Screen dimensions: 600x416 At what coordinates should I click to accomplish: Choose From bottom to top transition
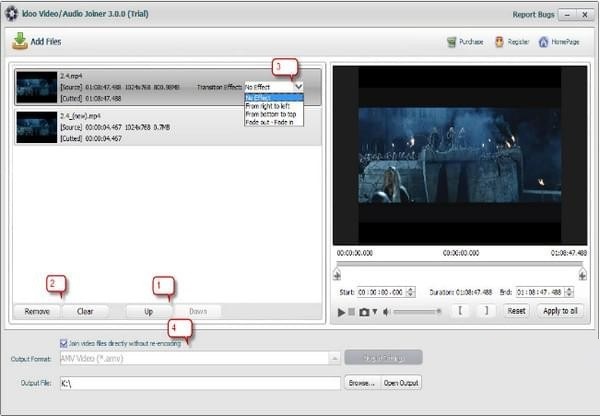coord(274,114)
